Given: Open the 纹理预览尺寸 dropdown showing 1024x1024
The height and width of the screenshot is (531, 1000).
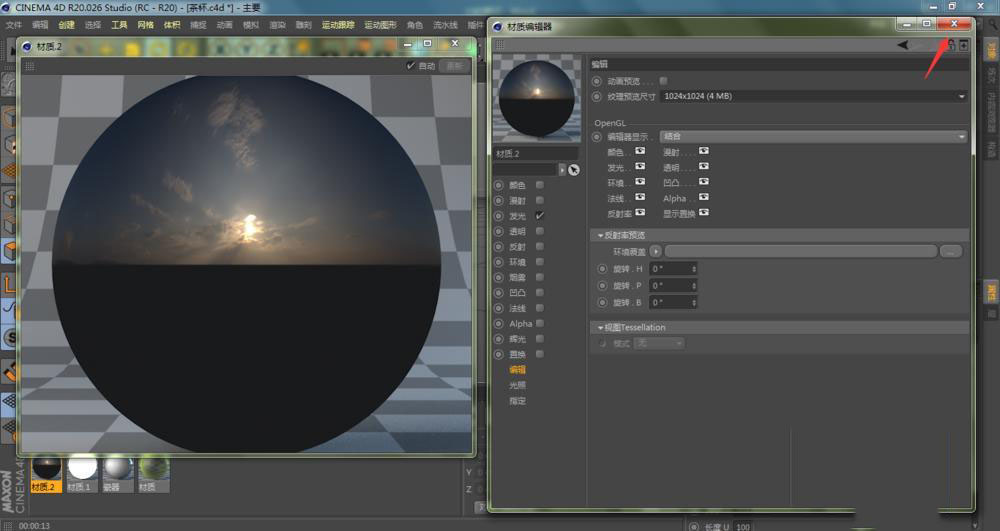Looking at the screenshot, I should click(814, 96).
